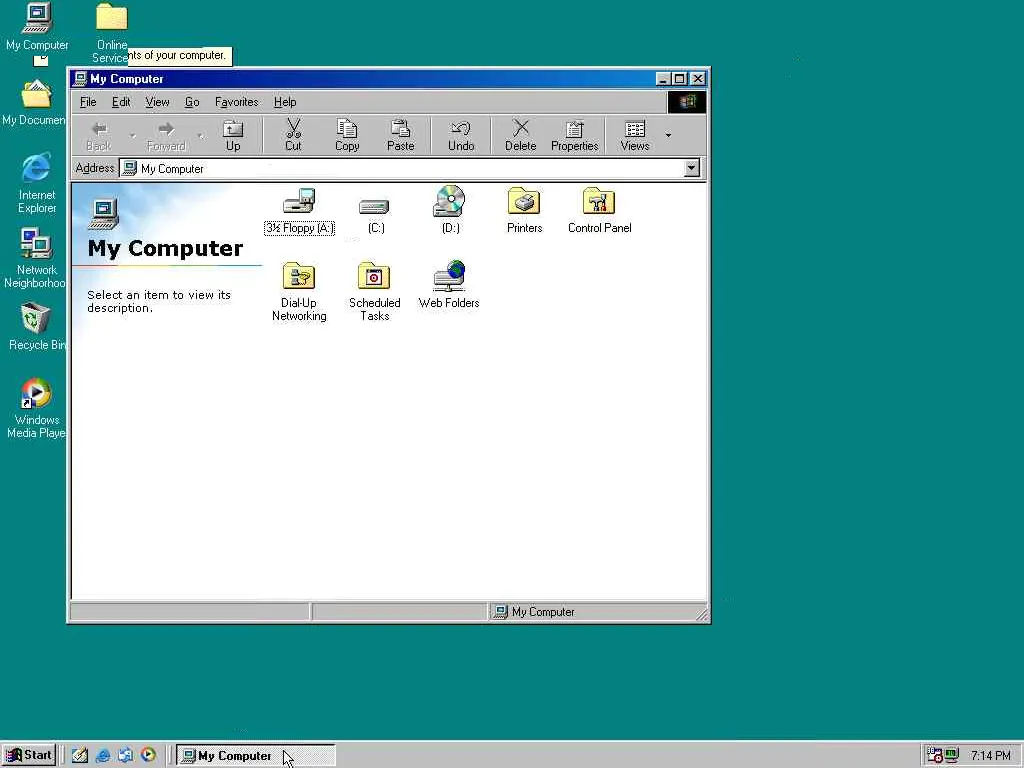Expand the Views dropdown arrow
This screenshot has width=1024, height=768.
[x=668, y=135]
